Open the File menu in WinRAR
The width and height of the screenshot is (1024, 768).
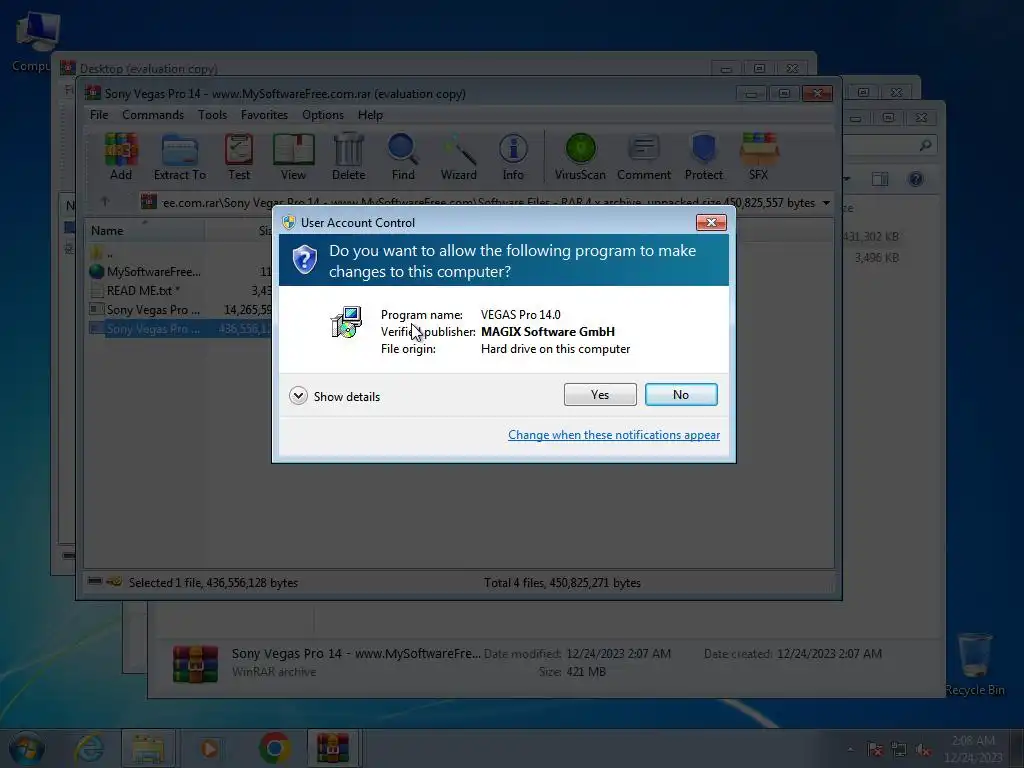[x=99, y=115]
